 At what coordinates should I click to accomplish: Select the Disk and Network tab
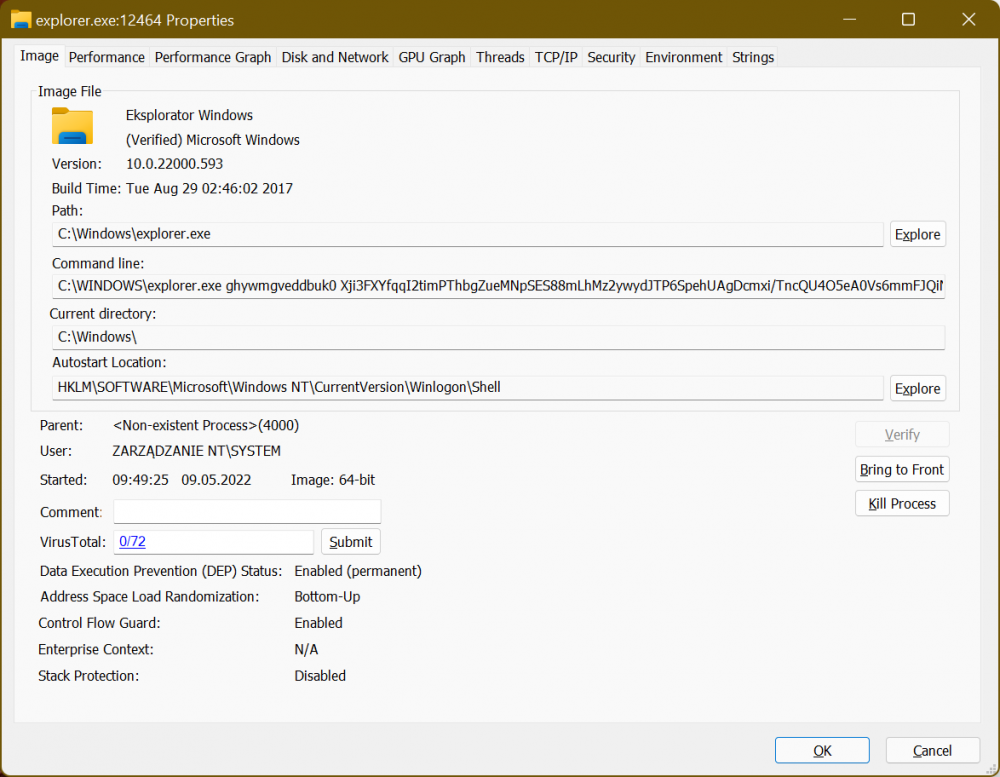pos(335,57)
